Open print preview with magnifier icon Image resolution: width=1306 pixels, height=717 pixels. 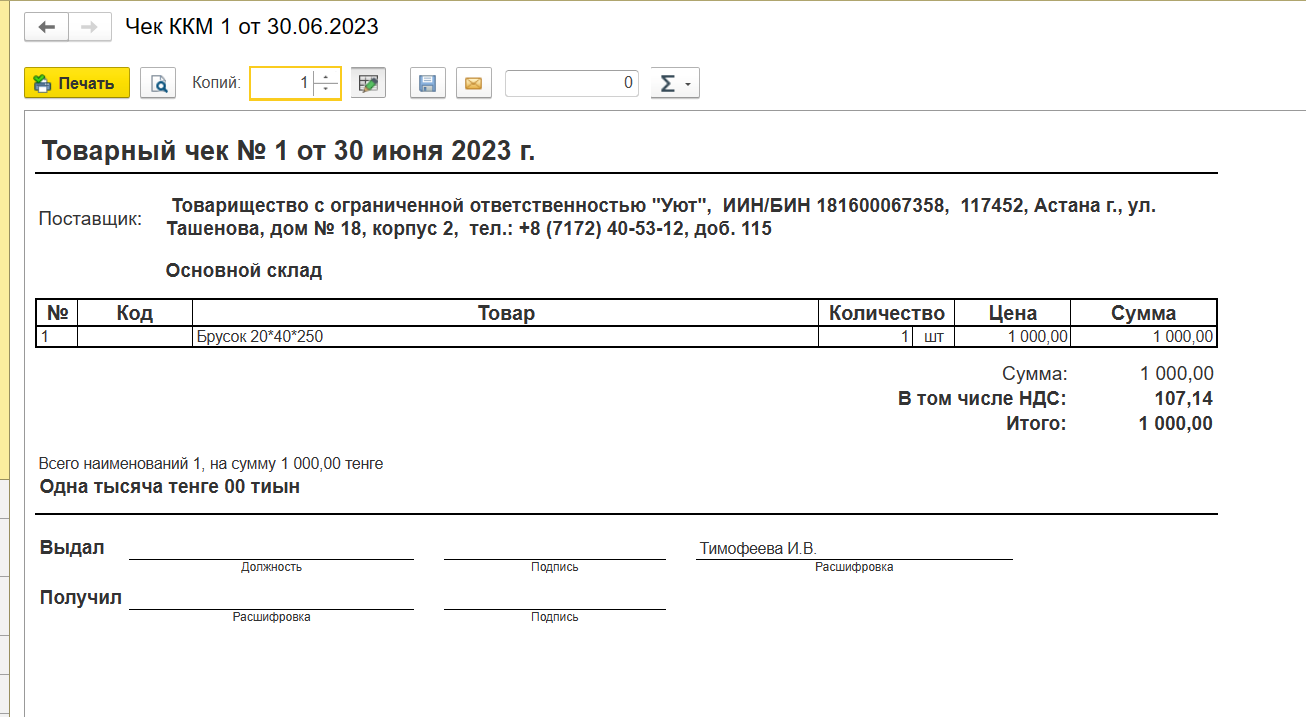click(158, 84)
